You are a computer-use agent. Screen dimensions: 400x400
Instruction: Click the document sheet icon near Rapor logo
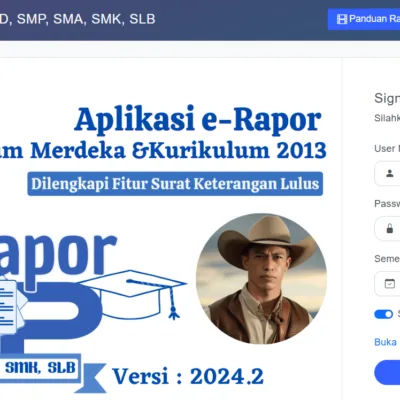point(8,307)
